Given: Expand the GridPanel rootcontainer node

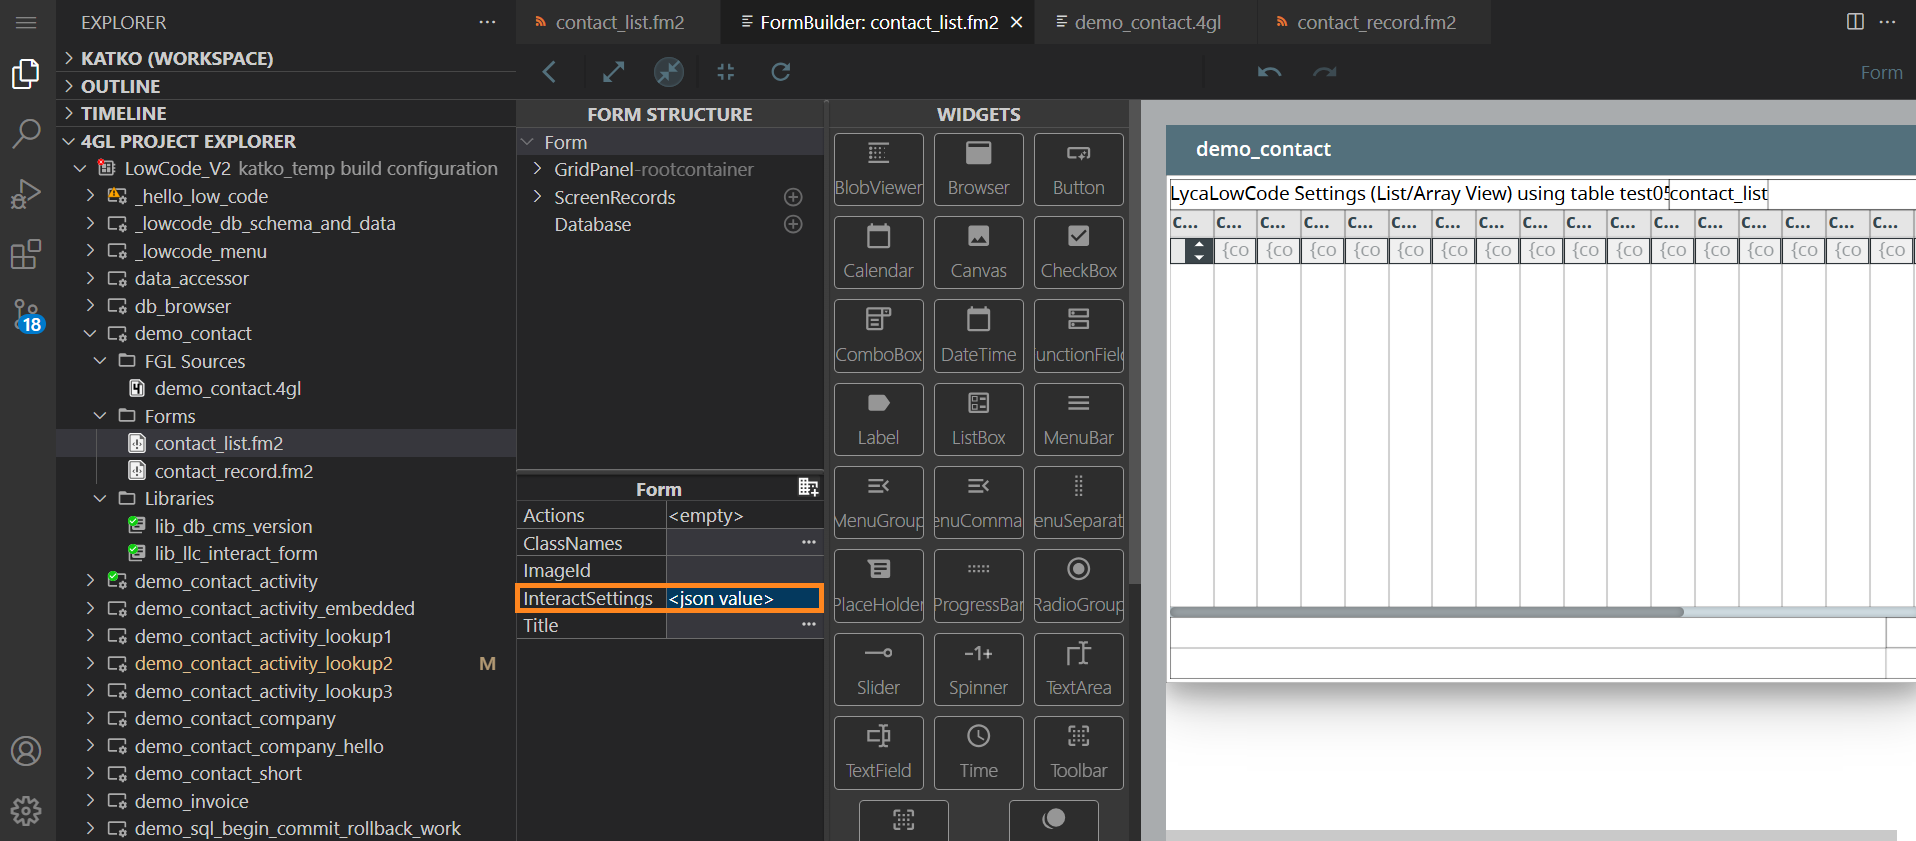Looking at the screenshot, I should 537,170.
